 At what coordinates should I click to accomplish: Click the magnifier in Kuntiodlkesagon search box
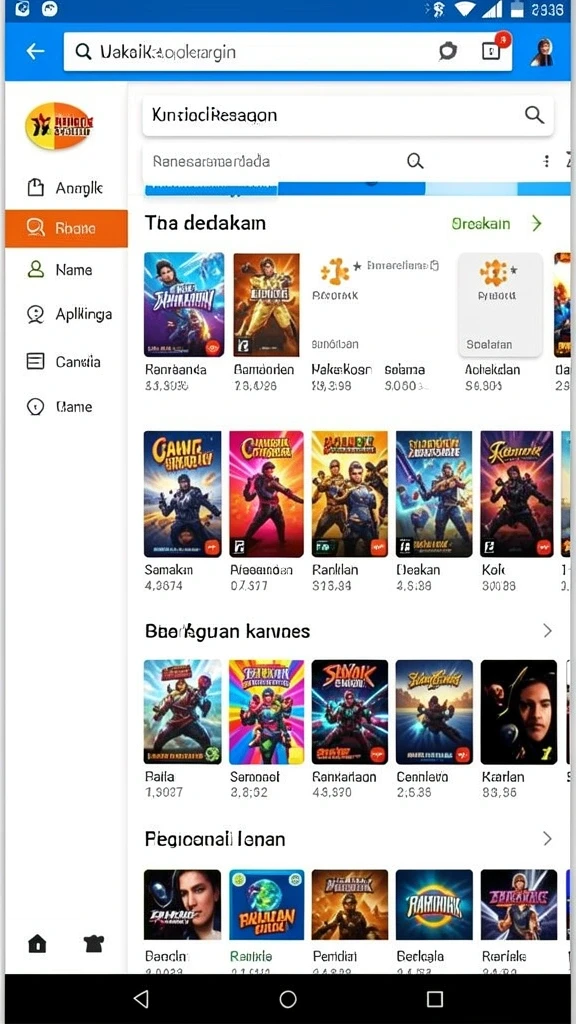click(534, 116)
